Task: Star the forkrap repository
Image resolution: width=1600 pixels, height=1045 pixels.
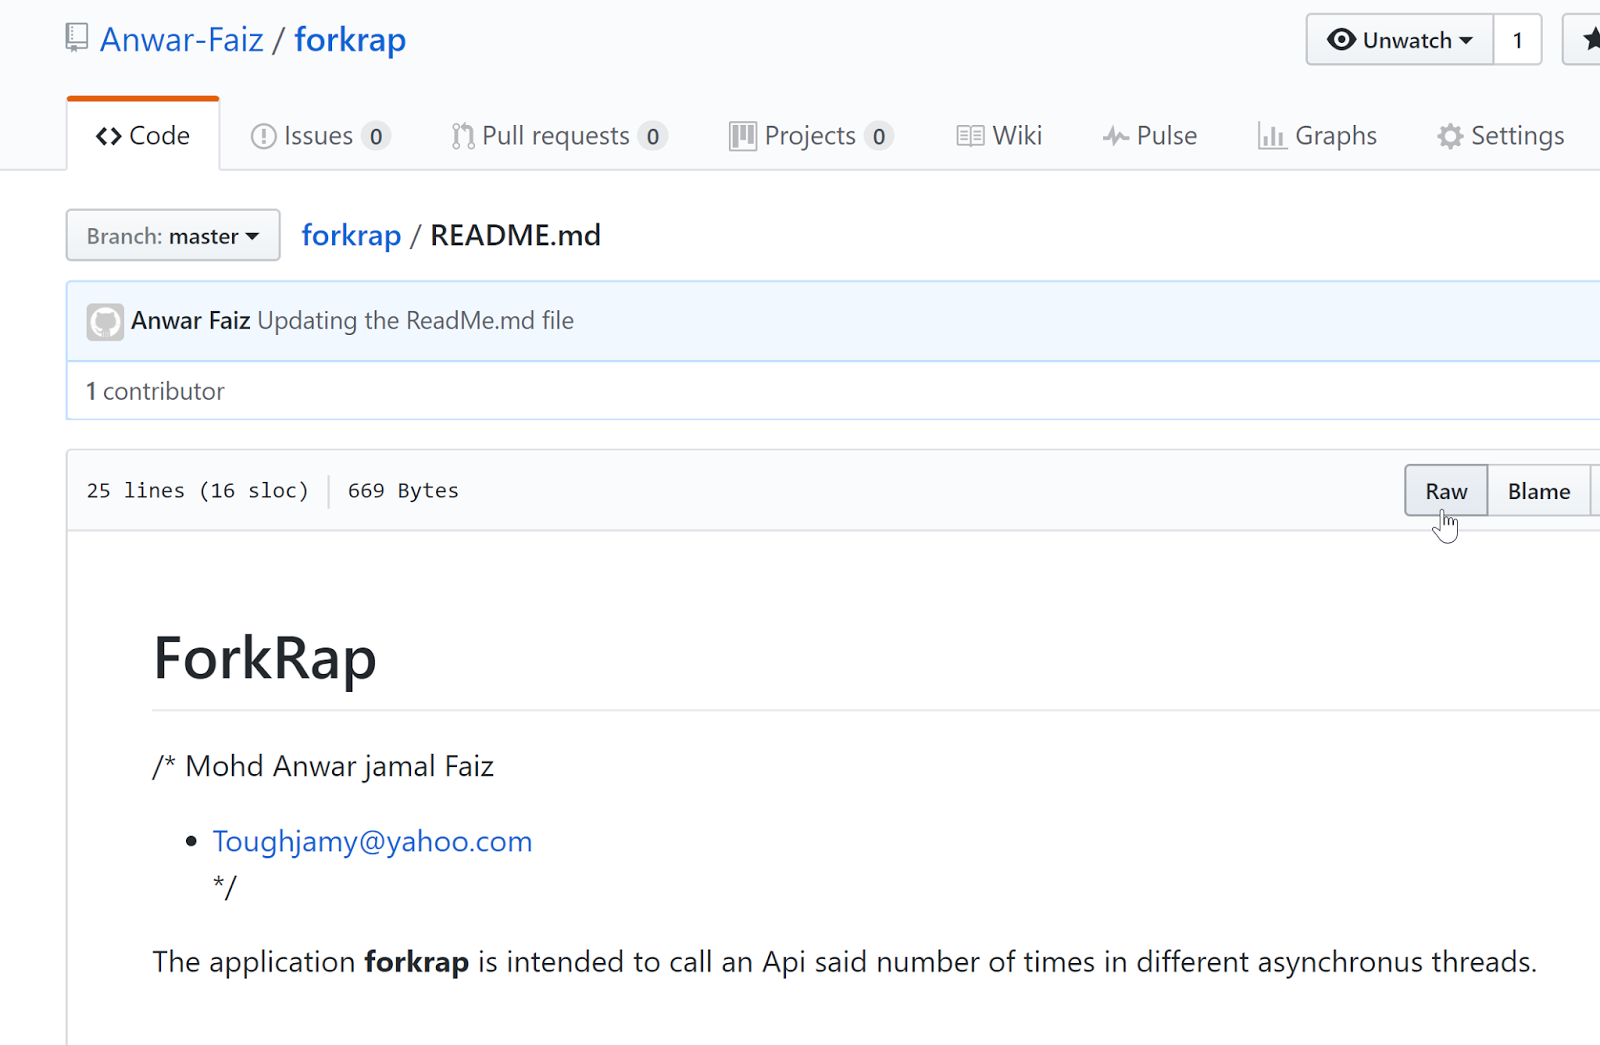Action: point(1590,40)
